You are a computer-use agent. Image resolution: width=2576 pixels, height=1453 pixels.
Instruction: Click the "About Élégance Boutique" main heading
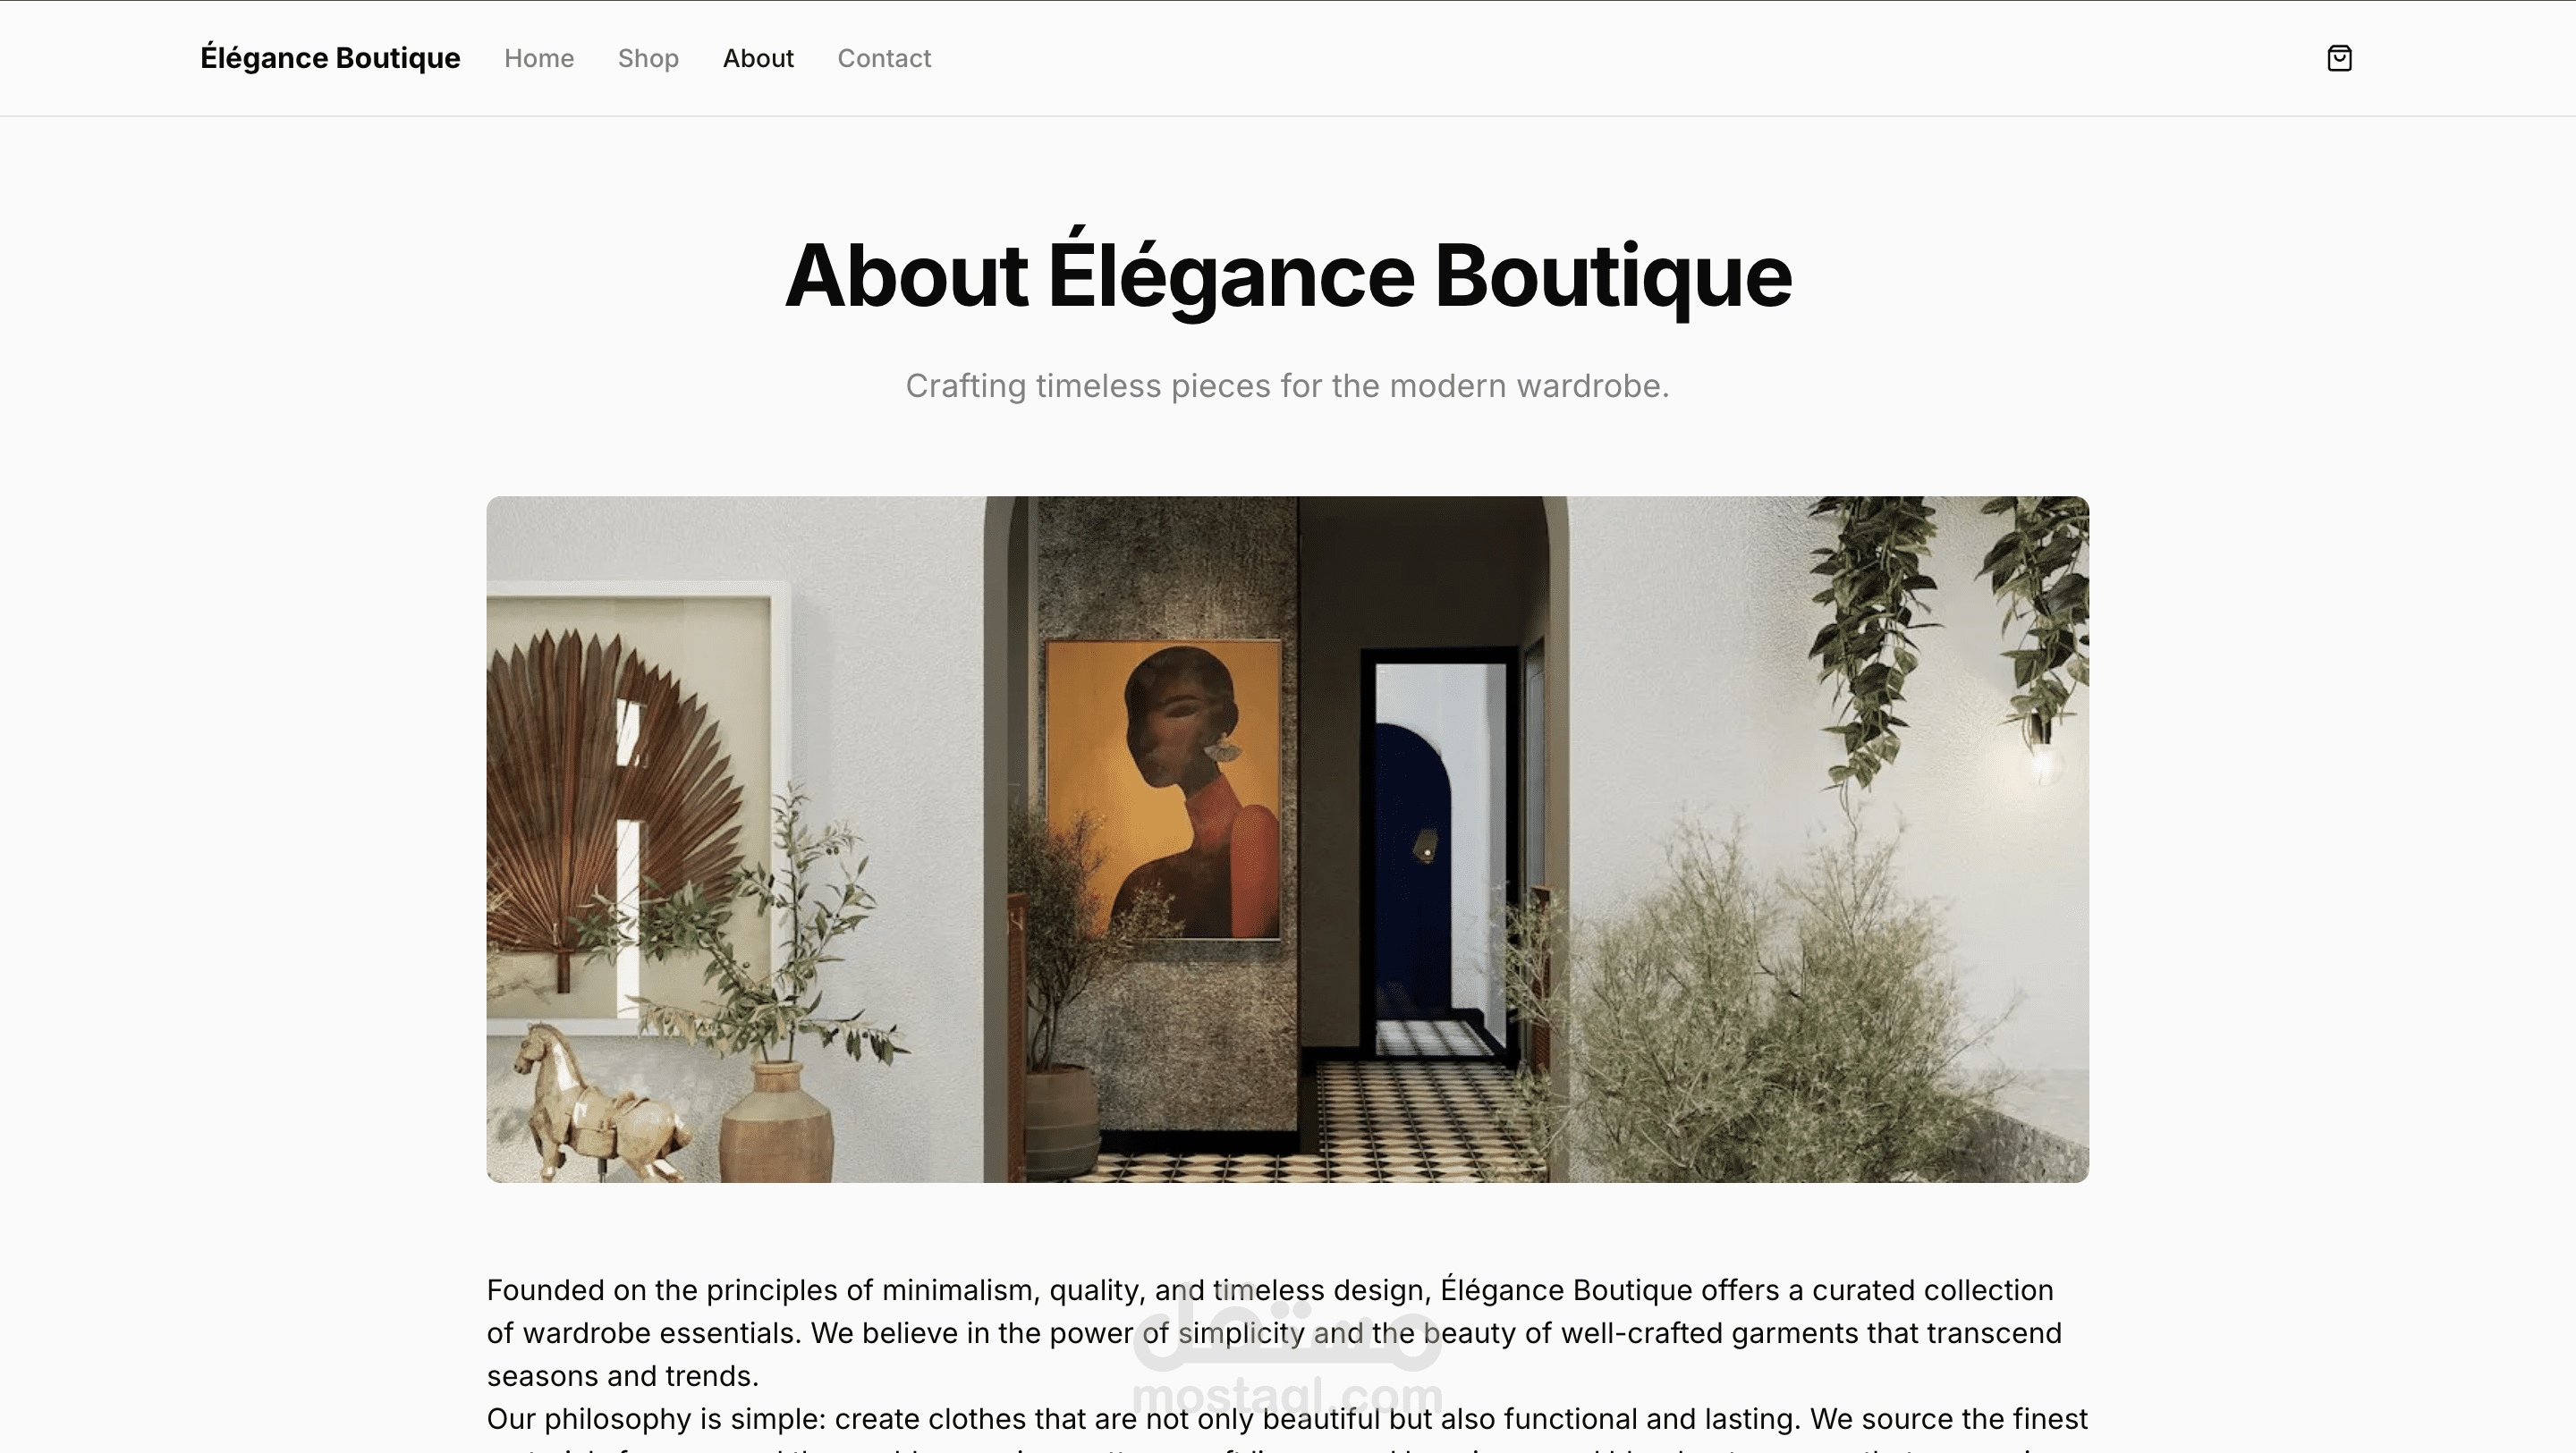point(1288,275)
